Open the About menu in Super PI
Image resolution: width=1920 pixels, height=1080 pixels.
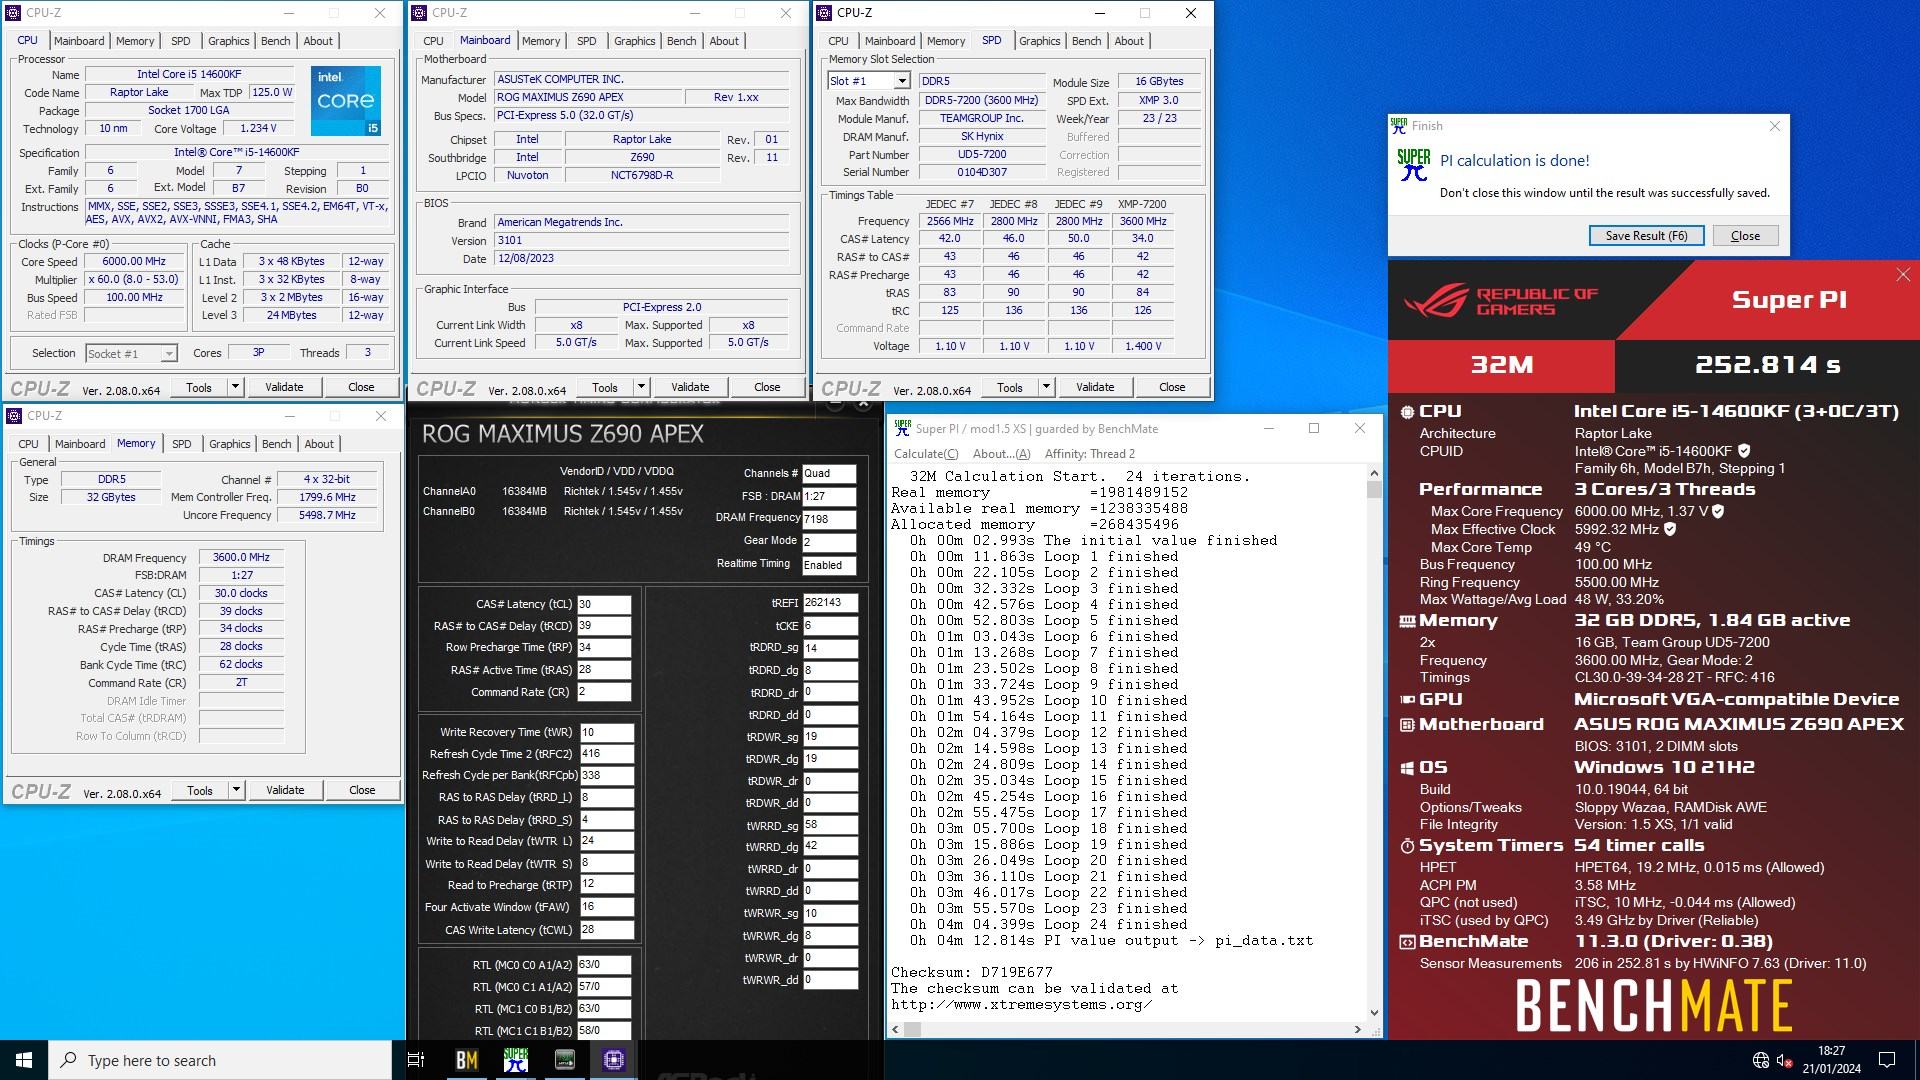(x=1001, y=454)
